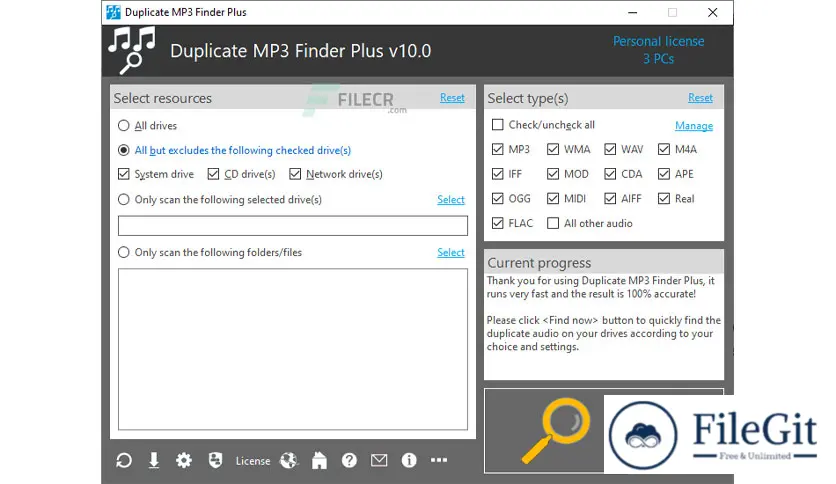
Task: Uncheck the CD drive(s) checkbox
Action: point(213,174)
